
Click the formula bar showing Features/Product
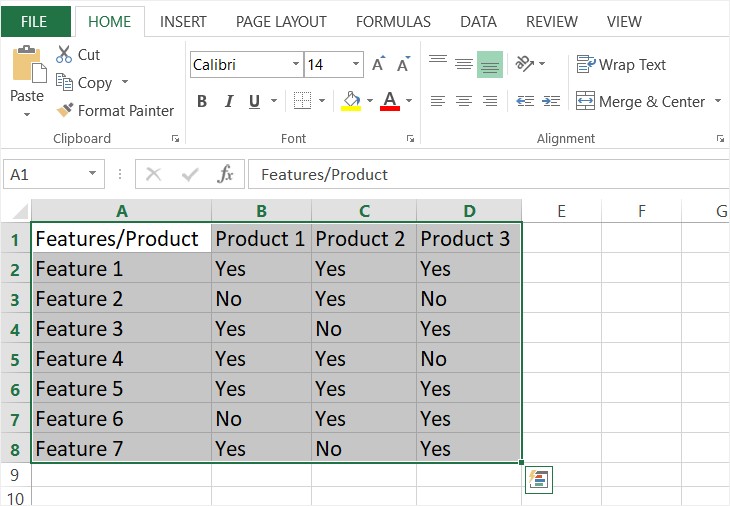[489, 175]
